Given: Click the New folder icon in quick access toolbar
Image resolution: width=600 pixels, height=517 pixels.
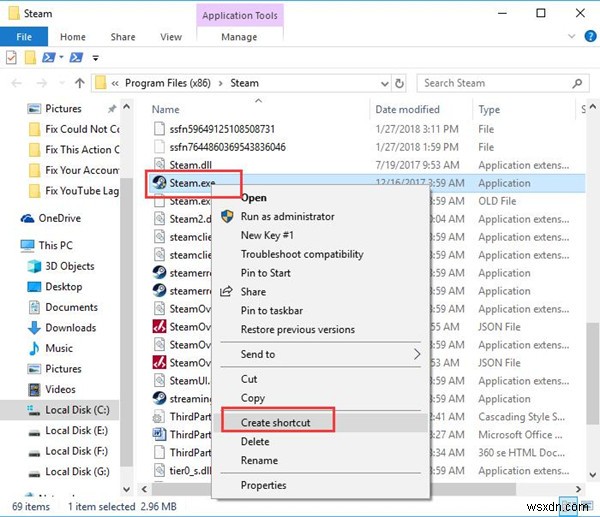Looking at the screenshot, I should point(30,58).
